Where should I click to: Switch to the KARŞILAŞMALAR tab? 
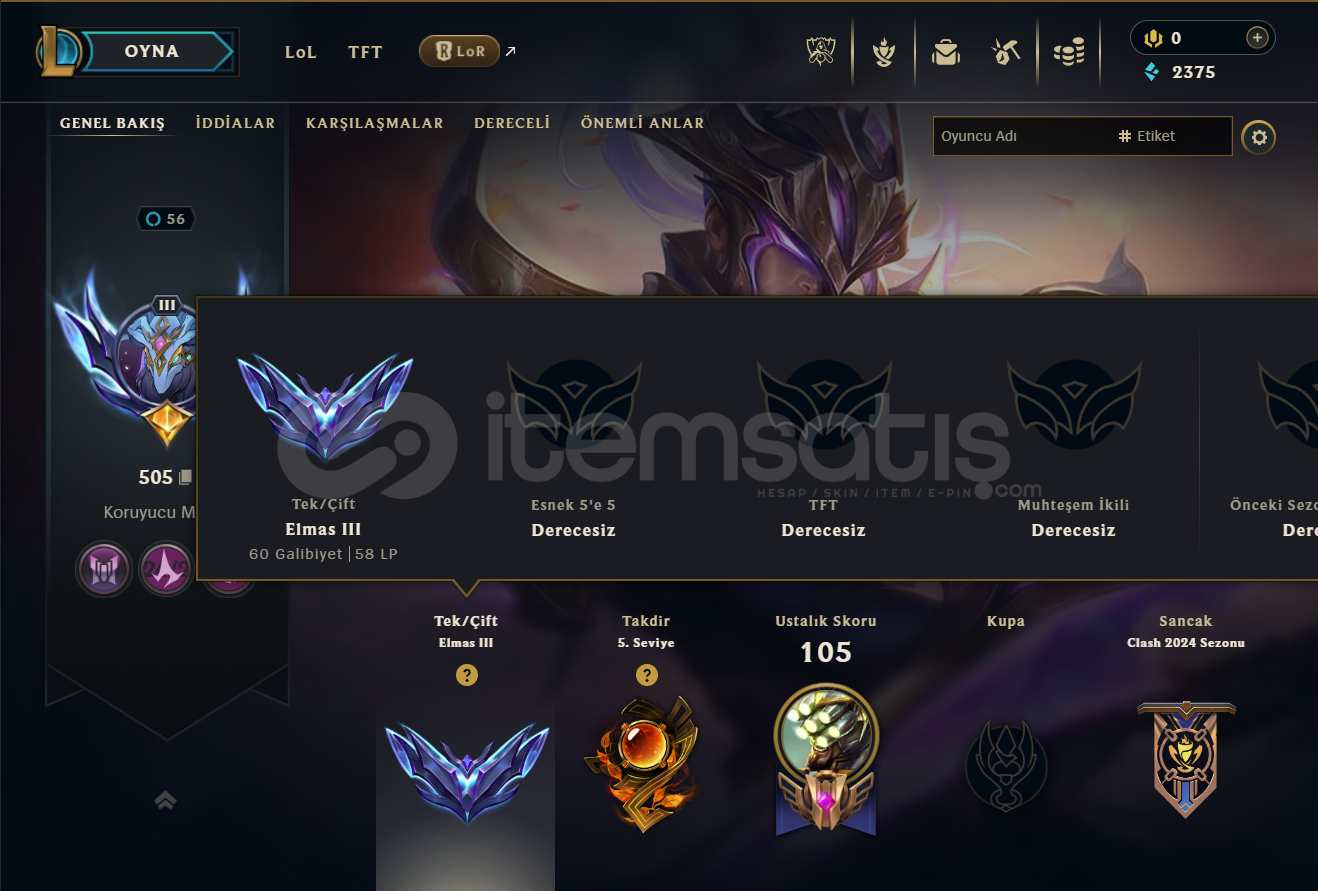point(375,123)
